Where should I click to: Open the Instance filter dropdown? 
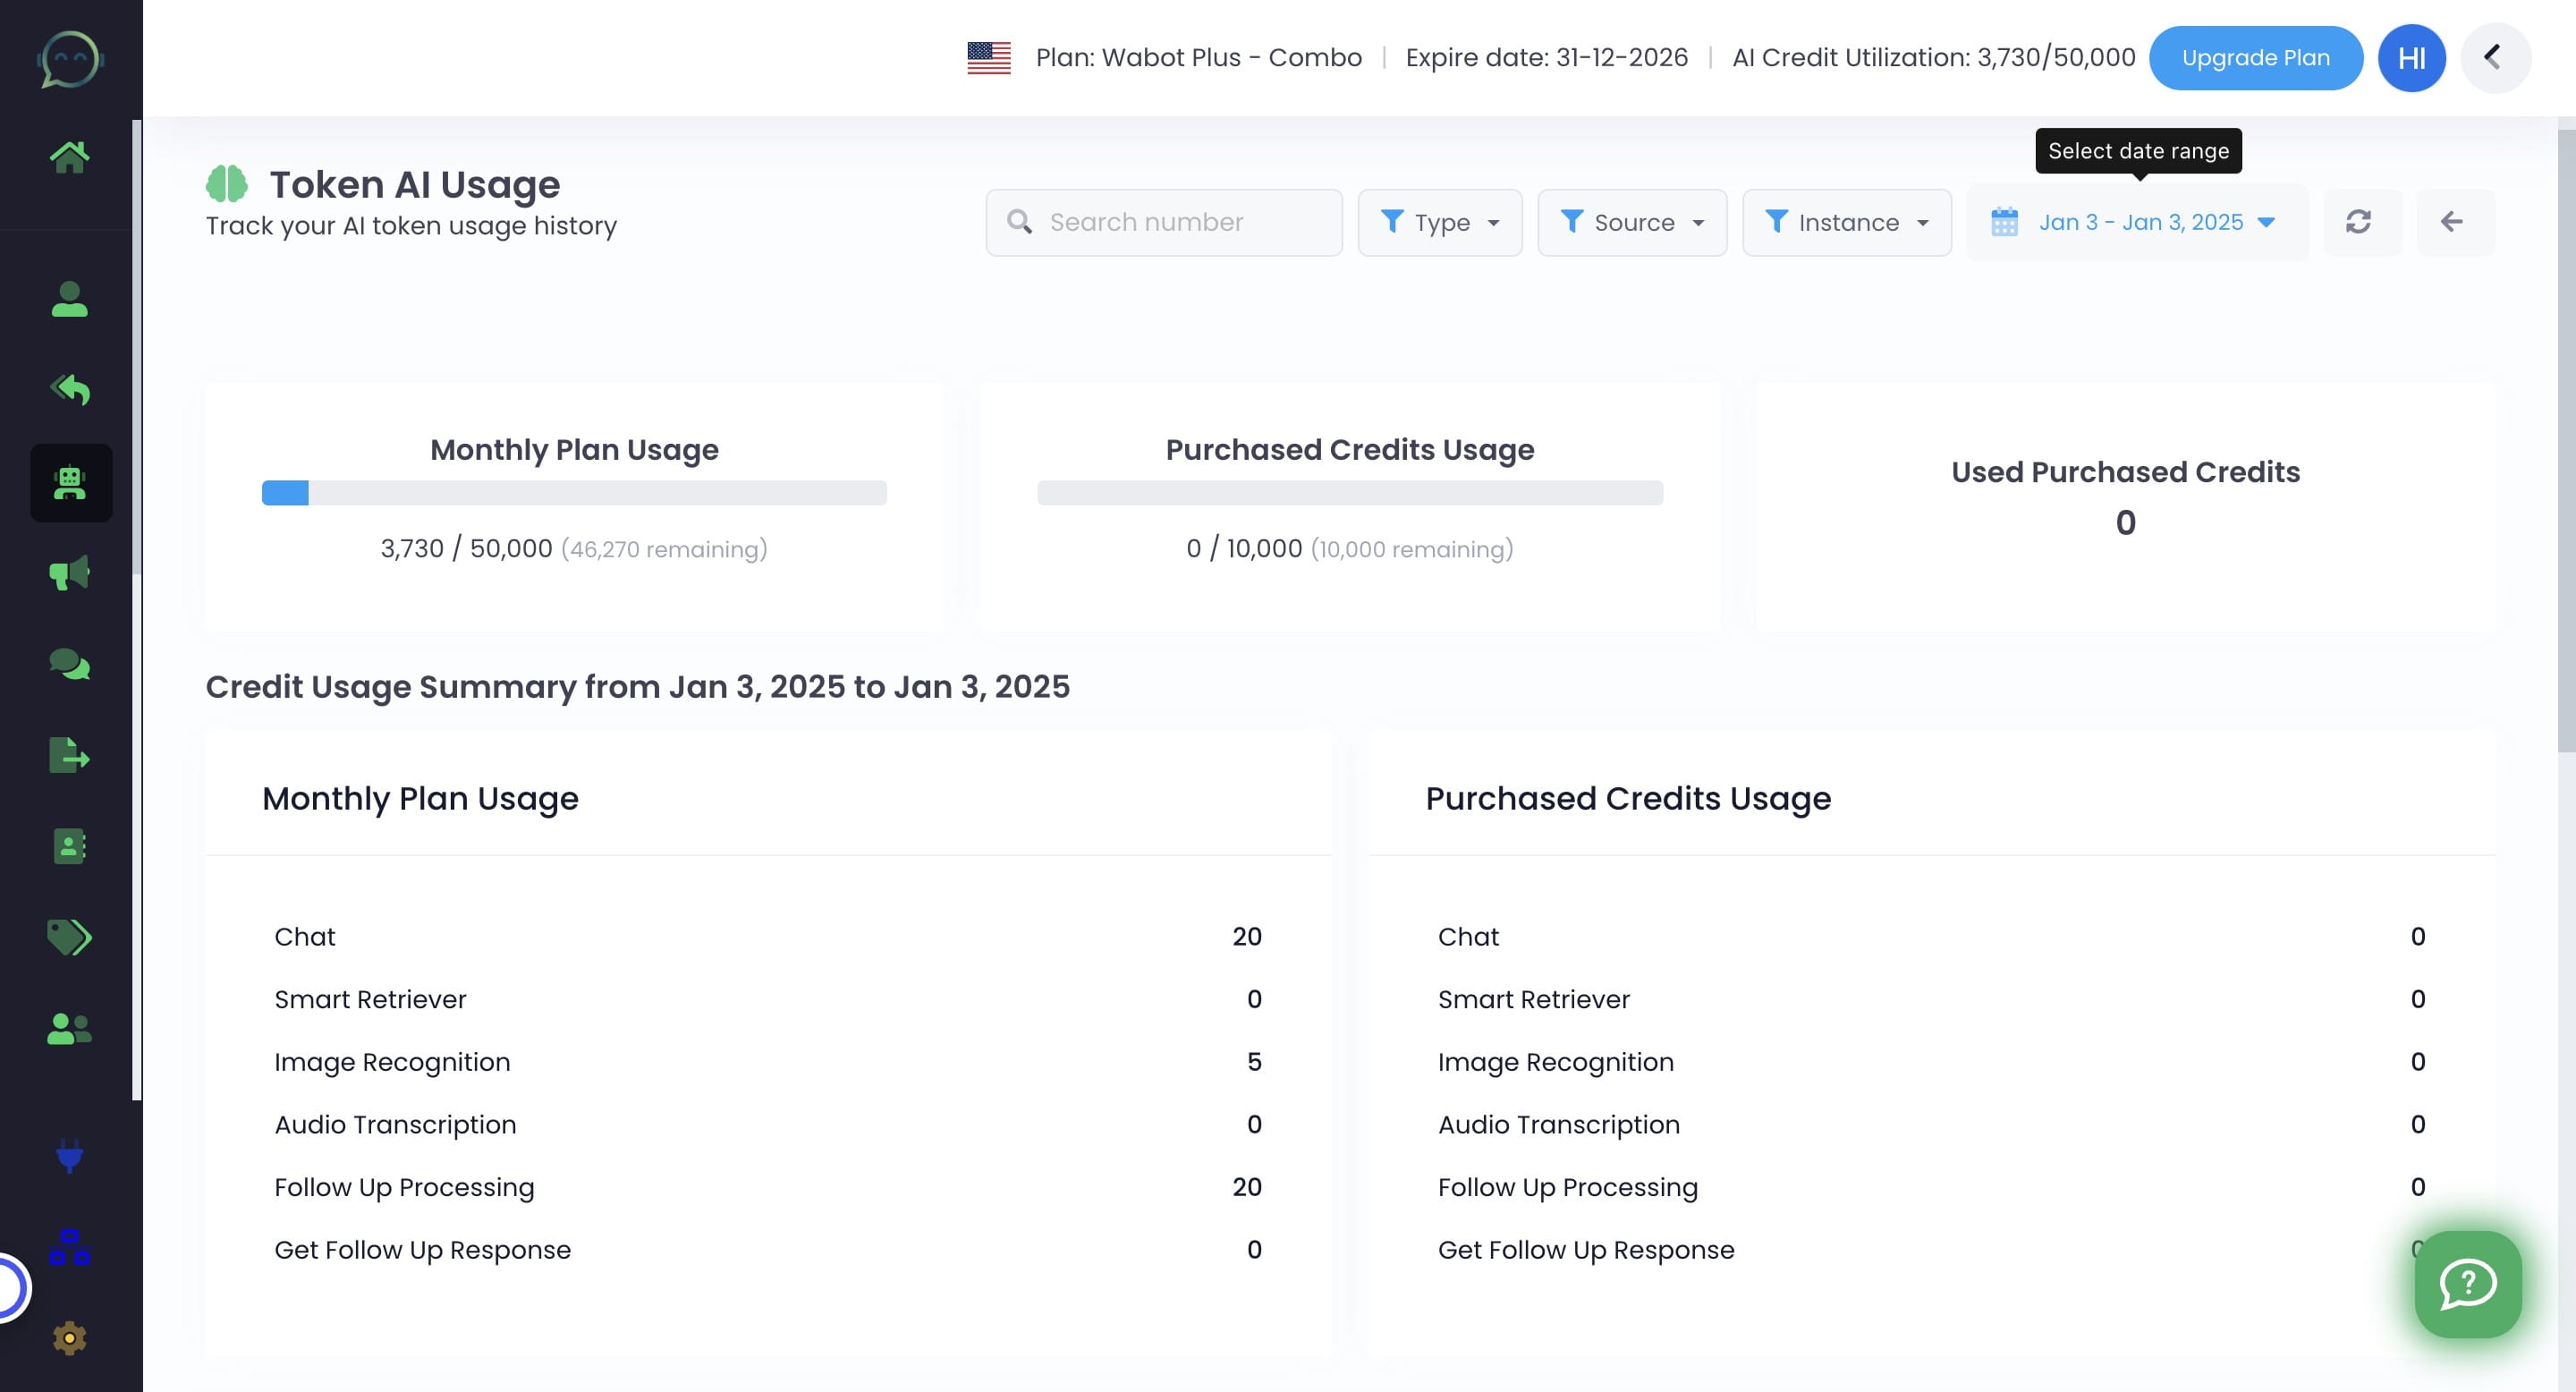pos(1847,222)
